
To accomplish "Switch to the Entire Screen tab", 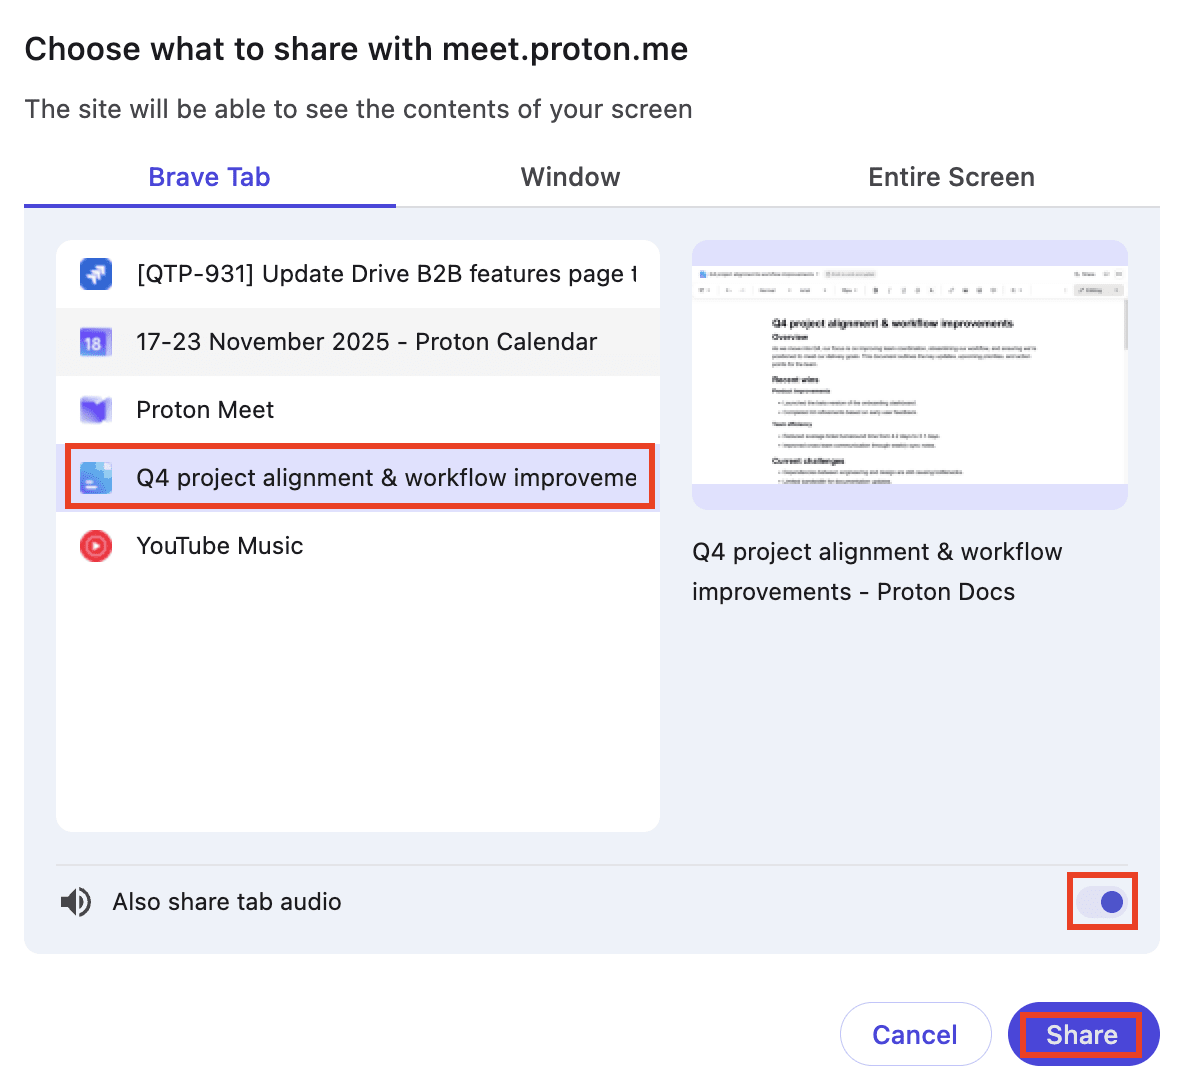I will click(x=951, y=177).
